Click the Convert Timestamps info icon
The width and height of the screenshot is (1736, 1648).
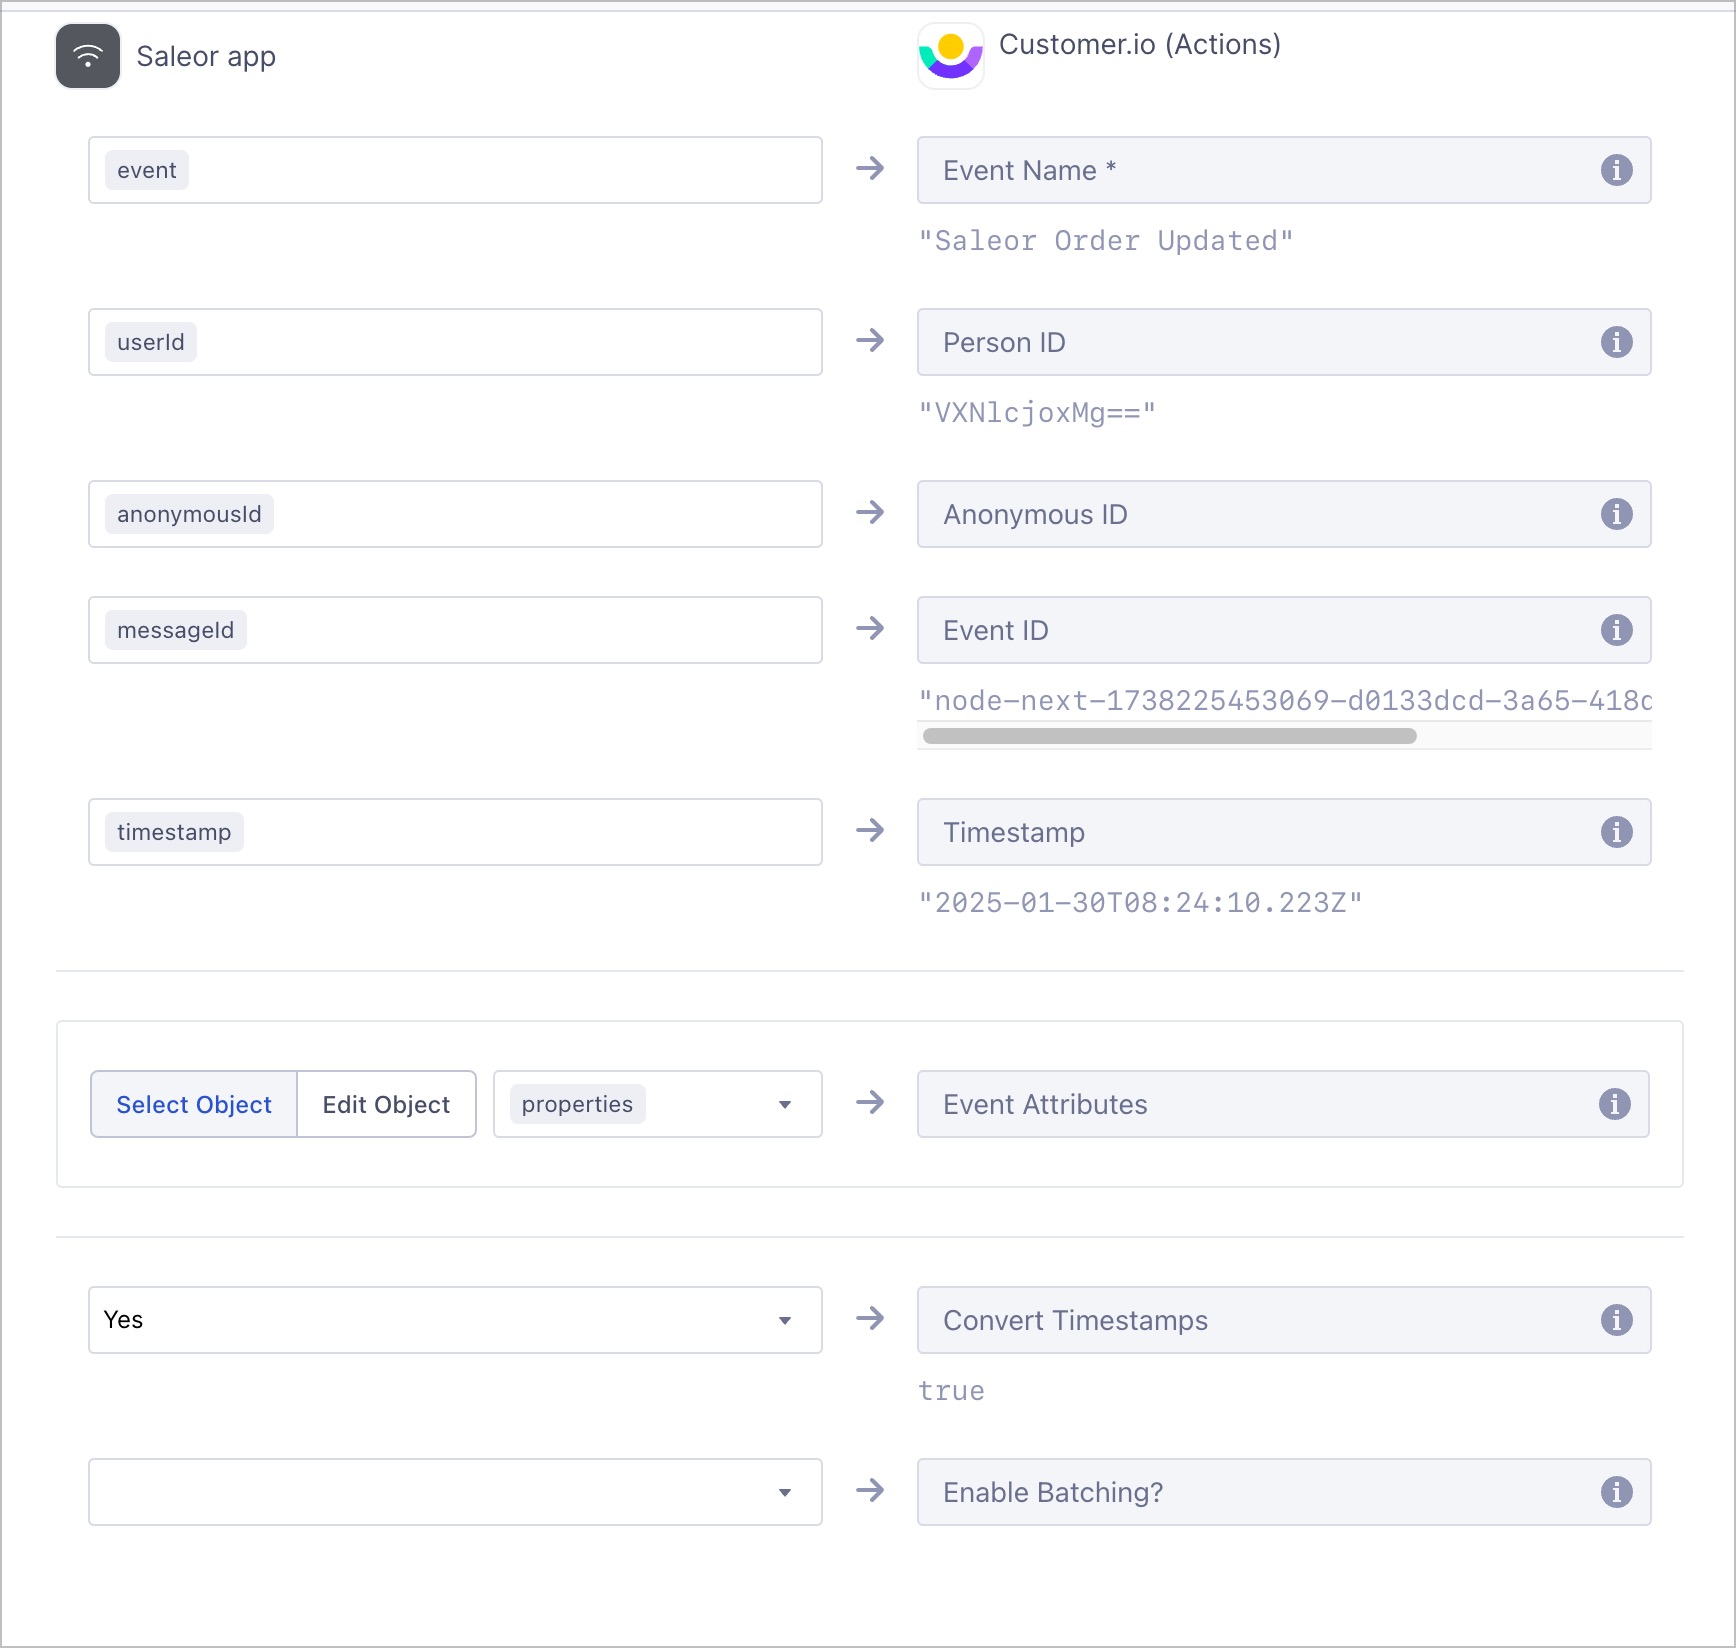tap(1616, 1320)
